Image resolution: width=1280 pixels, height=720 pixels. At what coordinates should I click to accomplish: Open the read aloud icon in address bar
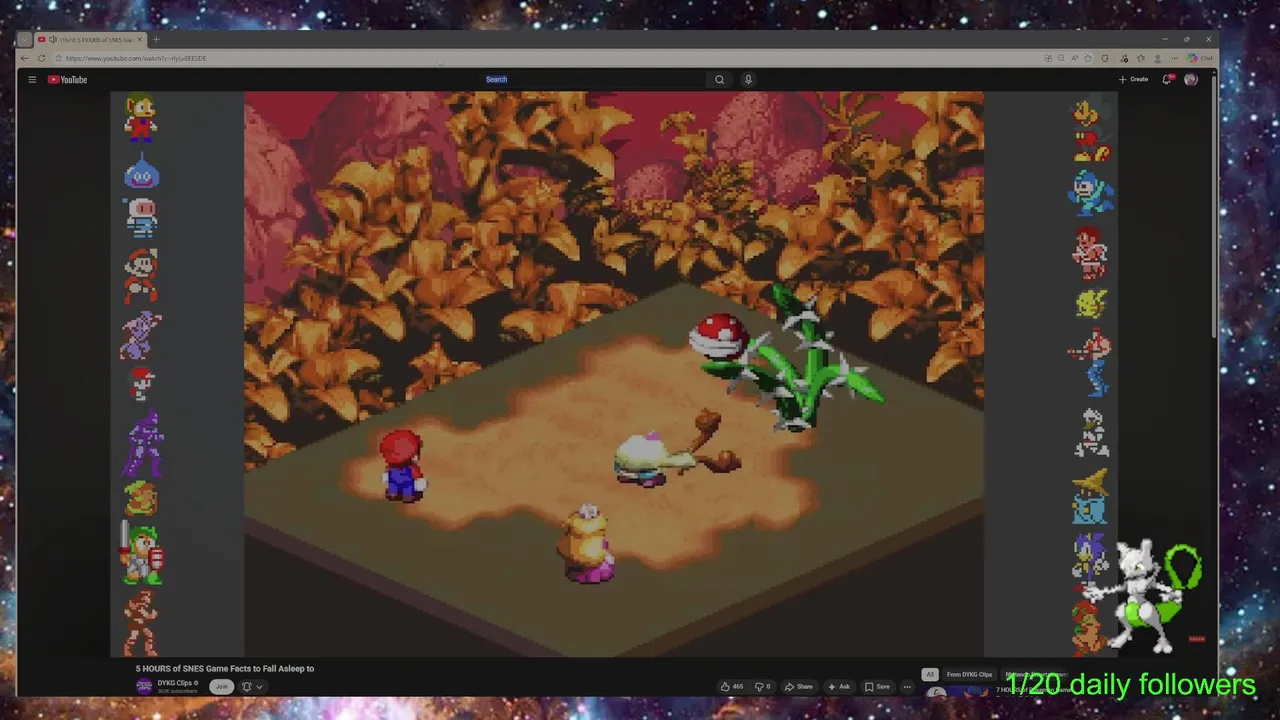(1074, 58)
